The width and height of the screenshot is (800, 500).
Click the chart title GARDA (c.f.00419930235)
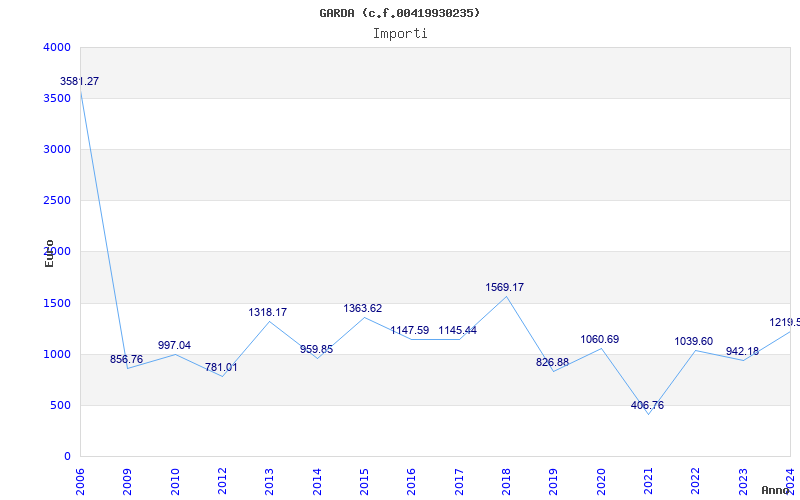click(399, 13)
